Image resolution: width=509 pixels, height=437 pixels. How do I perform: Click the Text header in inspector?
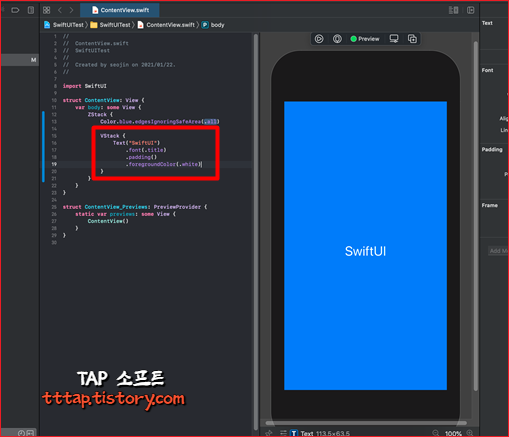coord(487,23)
